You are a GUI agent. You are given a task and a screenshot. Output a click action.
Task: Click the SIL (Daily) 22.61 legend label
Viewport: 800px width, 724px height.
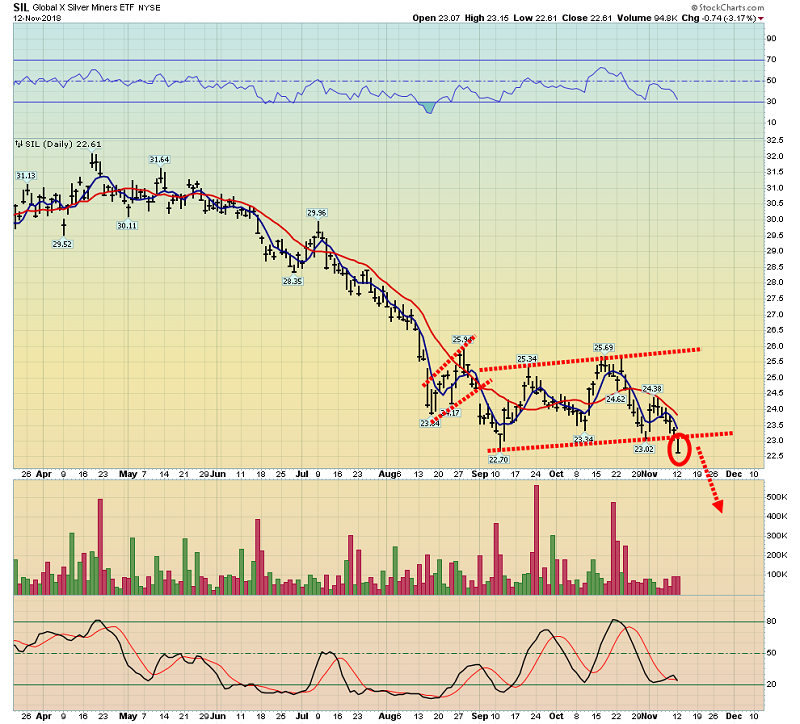point(63,144)
